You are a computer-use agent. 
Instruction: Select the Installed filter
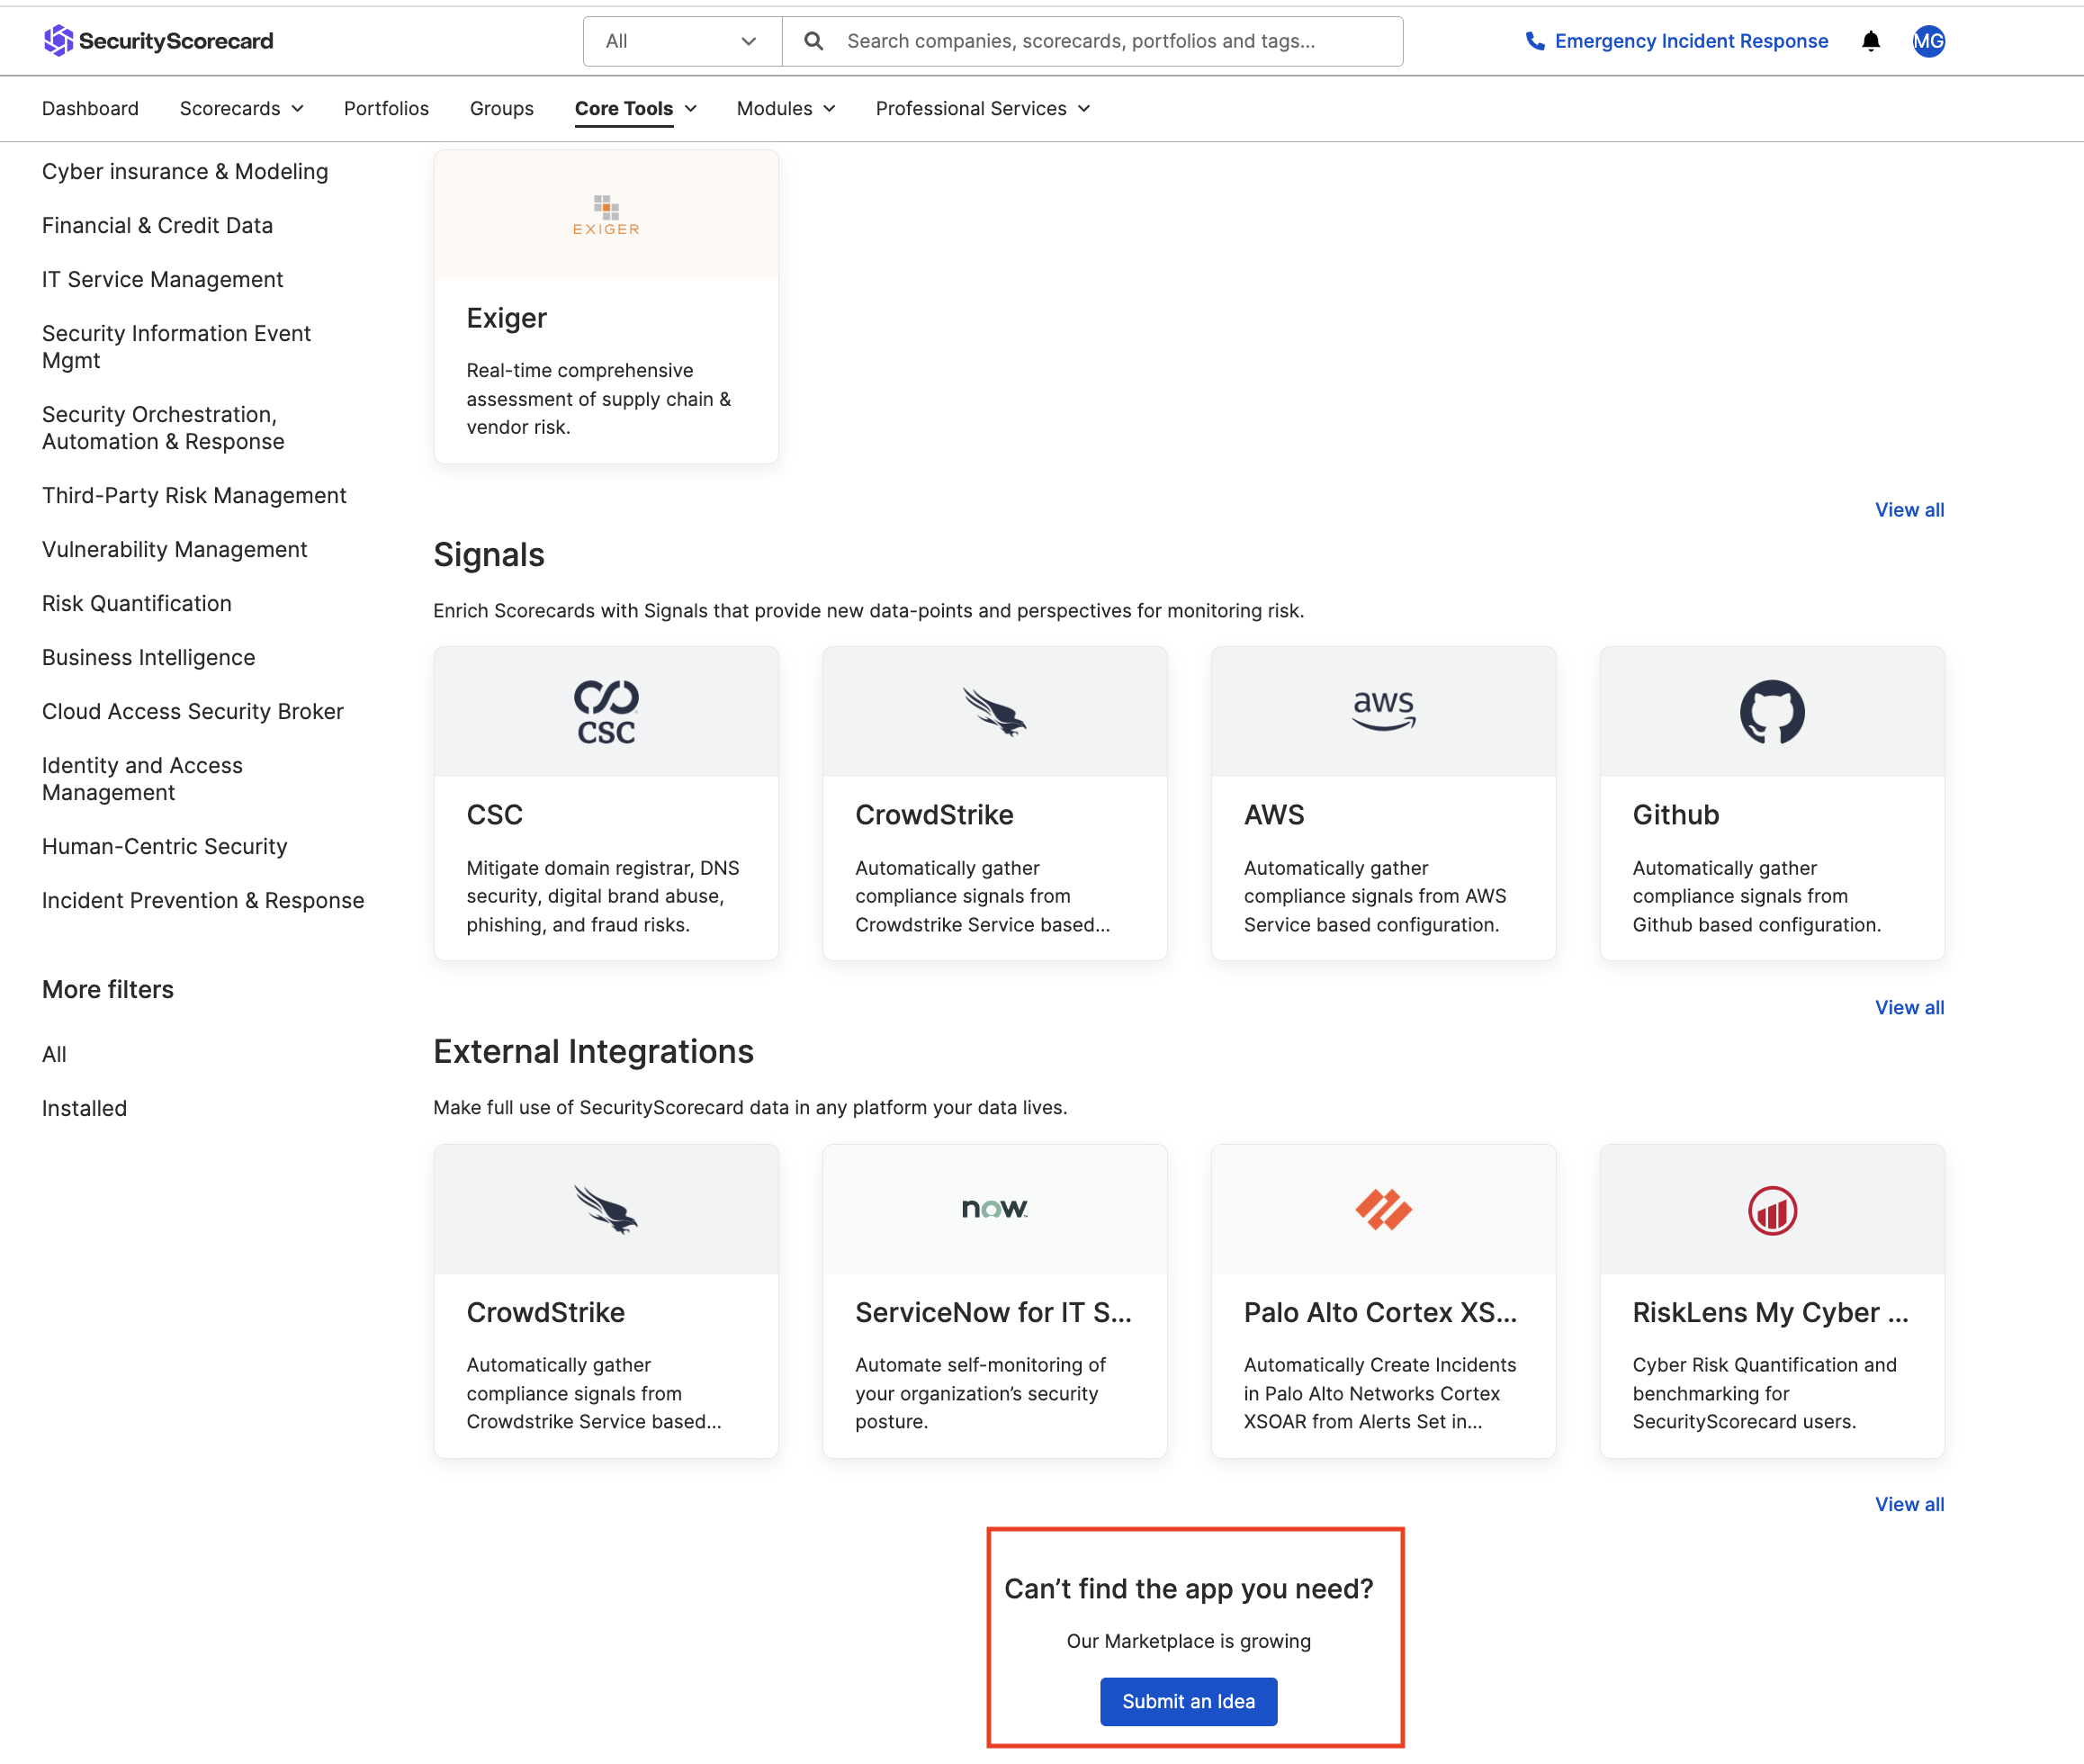point(84,1108)
